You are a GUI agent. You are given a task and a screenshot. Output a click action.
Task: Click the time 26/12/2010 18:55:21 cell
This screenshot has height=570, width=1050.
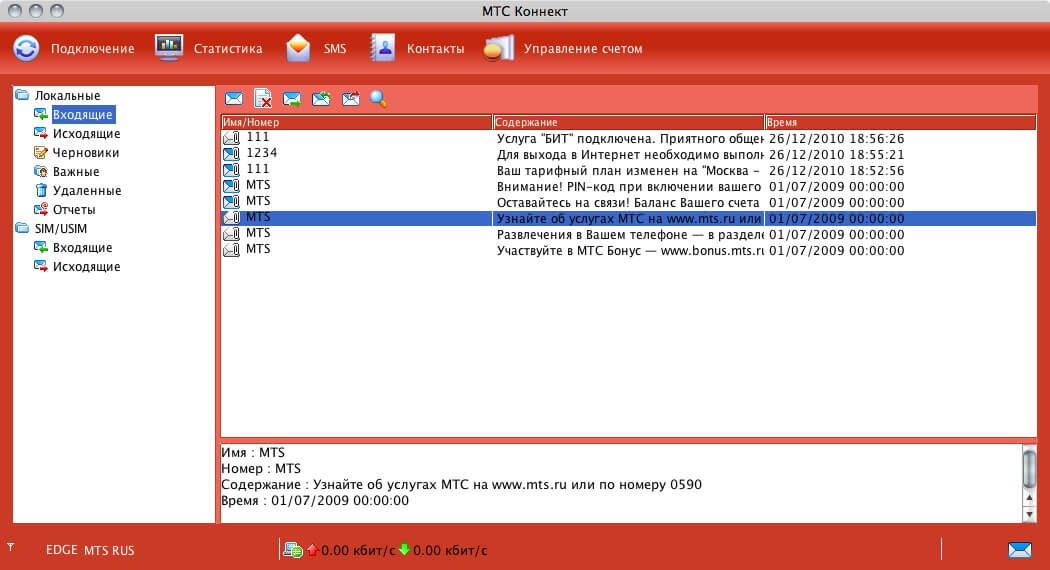pyautogui.click(x=836, y=155)
